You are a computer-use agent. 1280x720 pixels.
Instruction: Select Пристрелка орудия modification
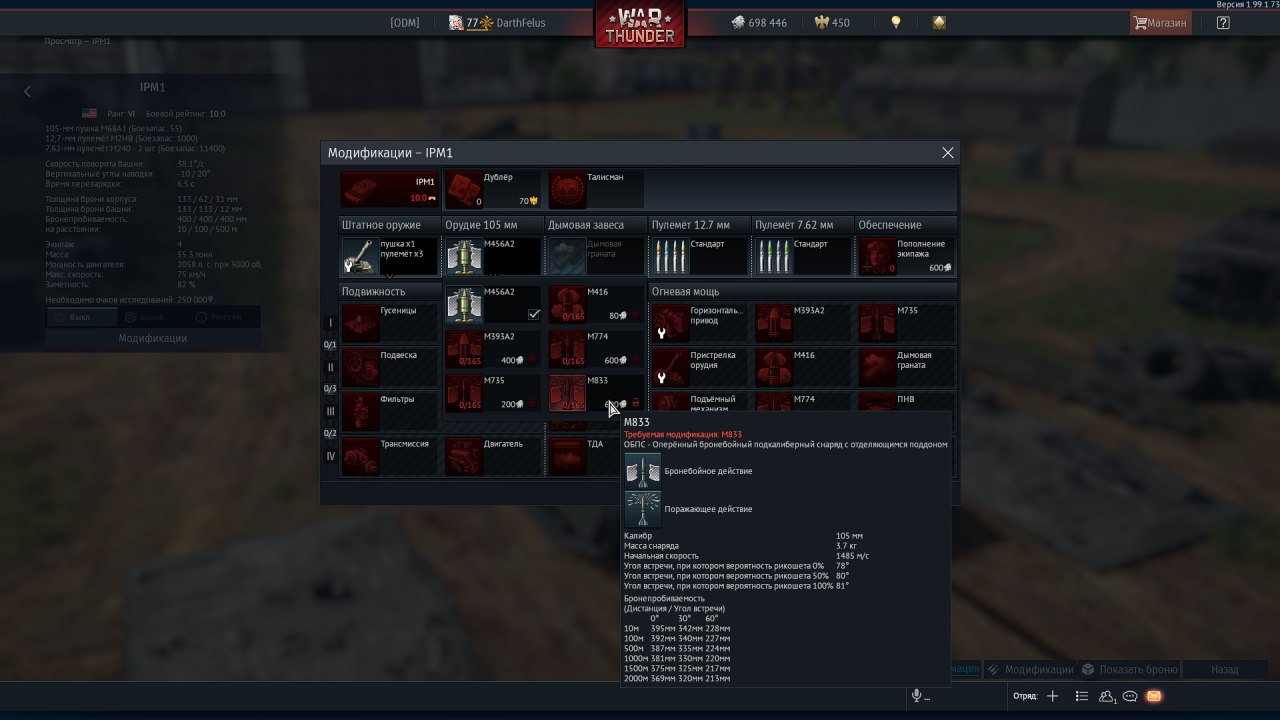pyautogui.click(x=700, y=367)
